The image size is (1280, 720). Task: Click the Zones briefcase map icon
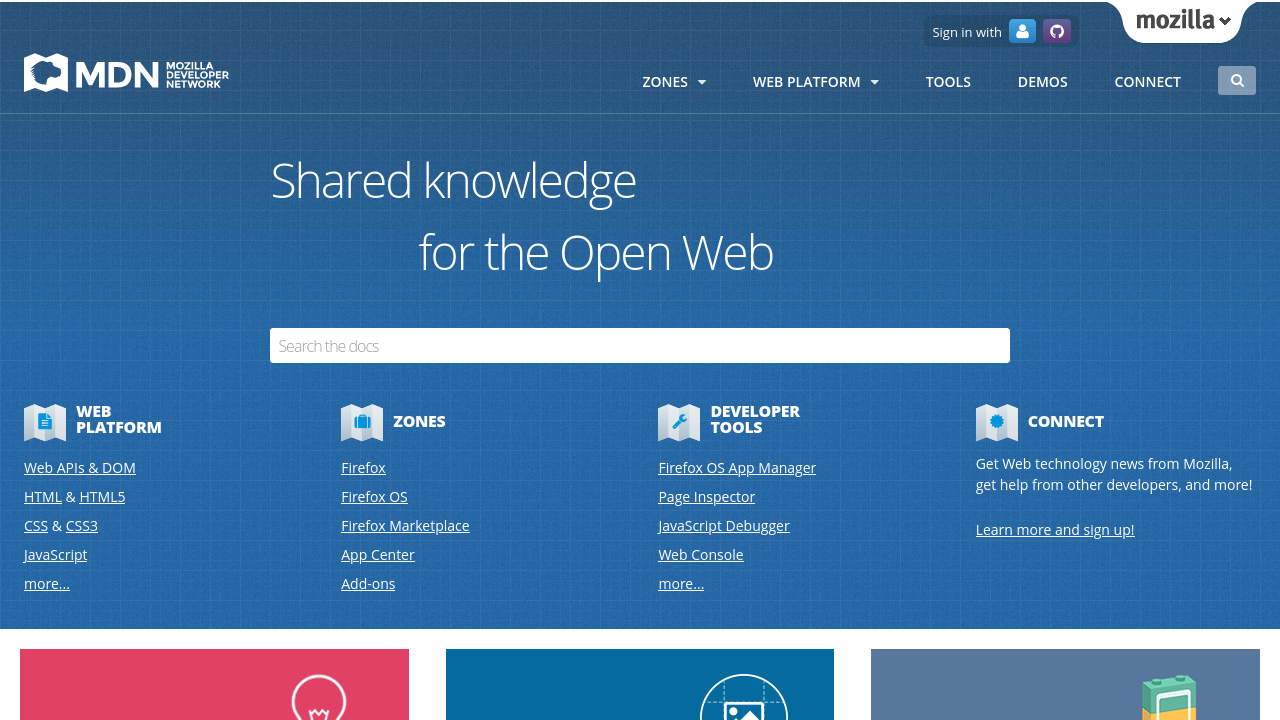point(362,422)
